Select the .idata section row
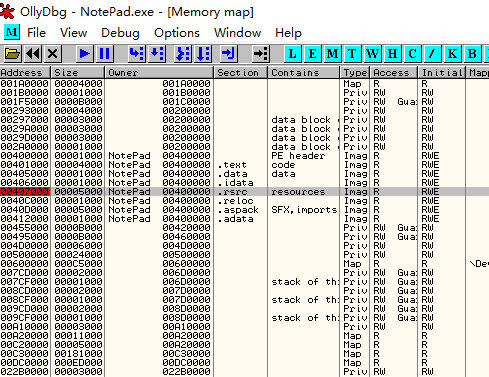This screenshot has width=489, height=377. [244, 183]
